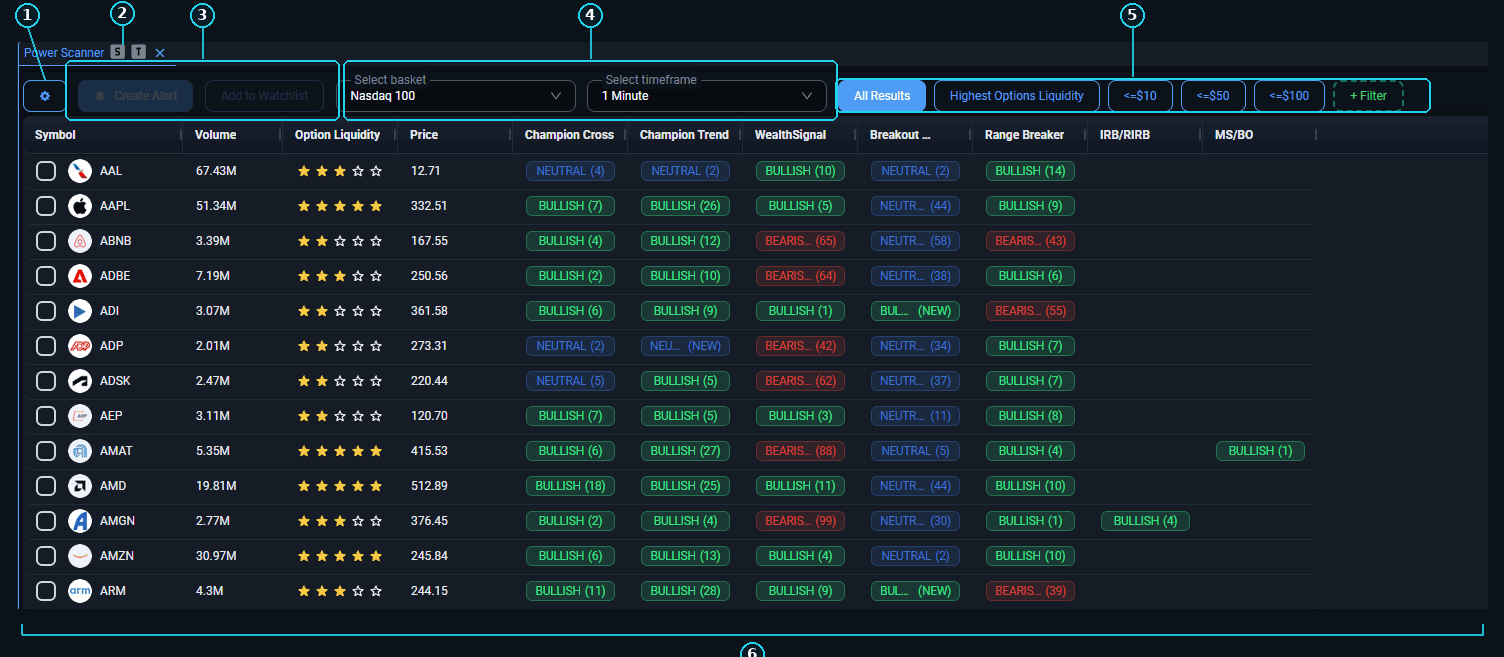Click the AAPL apple logo
1504x657 pixels.
point(80,206)
